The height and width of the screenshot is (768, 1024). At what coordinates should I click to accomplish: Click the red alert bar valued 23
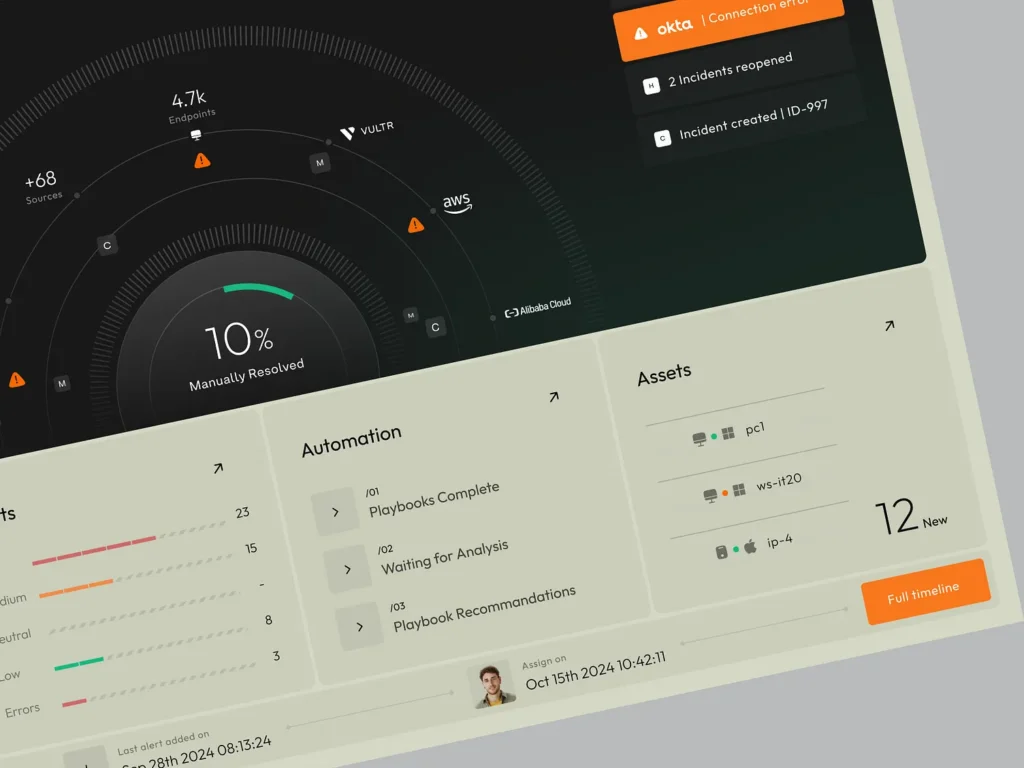tap(93, 550)
